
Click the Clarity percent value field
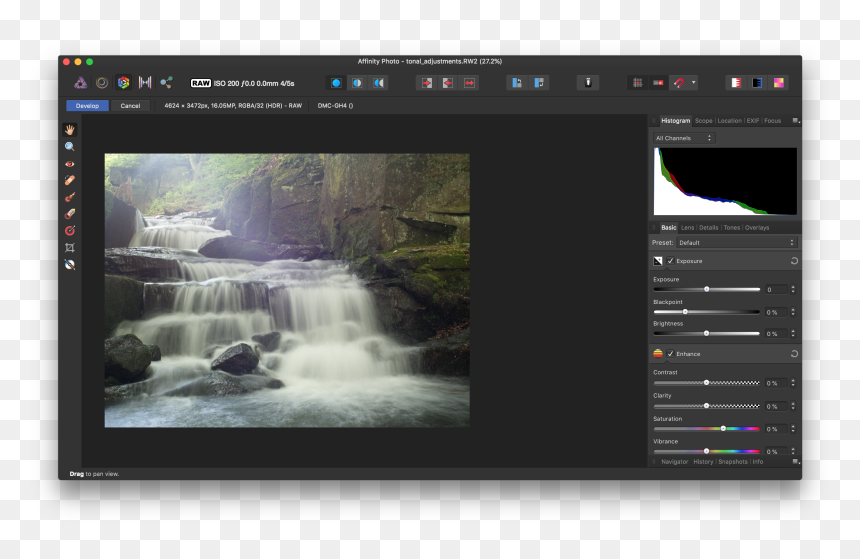click(776, 406)
